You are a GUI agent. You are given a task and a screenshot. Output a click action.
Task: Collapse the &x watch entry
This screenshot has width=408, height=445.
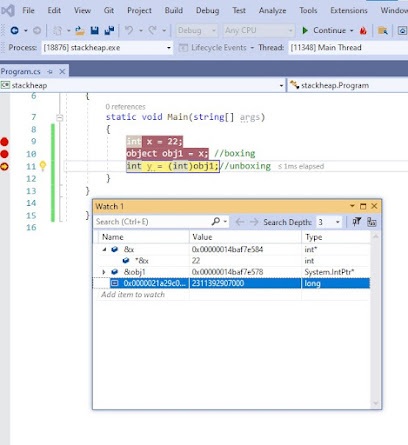tap(104, 249)
